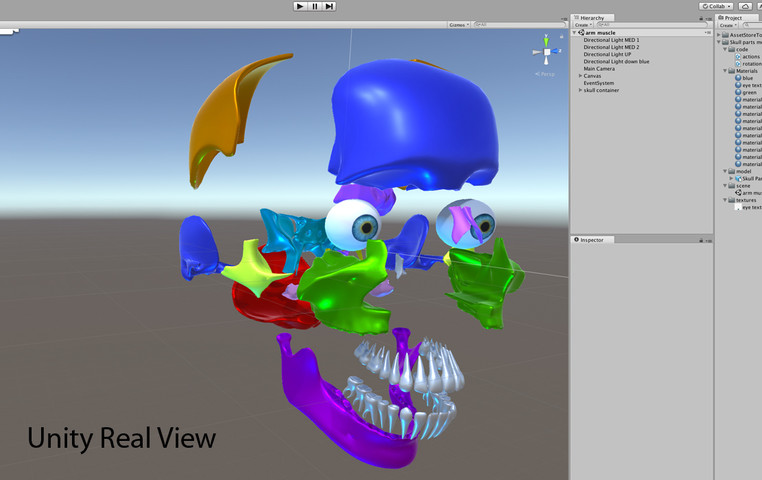Select the rotation script asset
Viewport: 762px width, 480px height.
748,64
